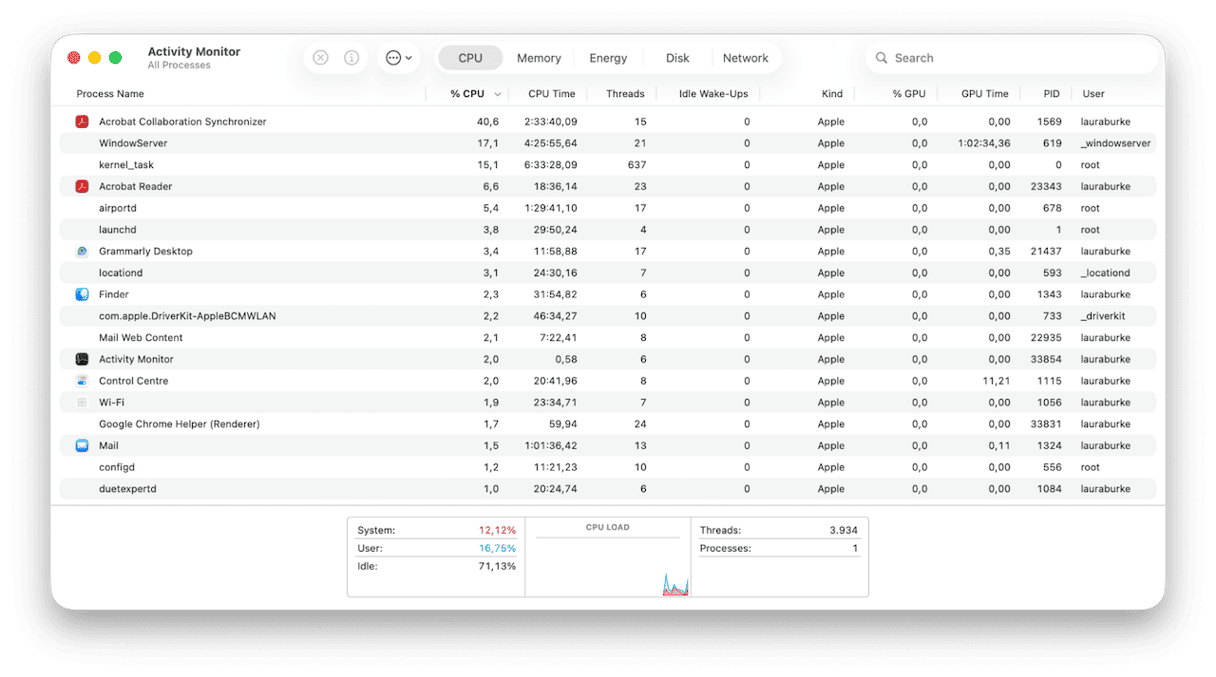Open the ellipsis options dropdown in the toolbar
The width and height of the screenshot is (1216, 677).
pos(398,57)
